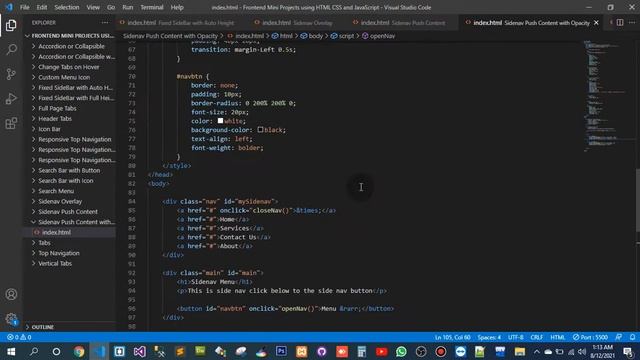Image resolution: width=640 pixels, height=360 pixels.
Task: Click the Ln 105, Col 60 position indicator
Action: point(452,337)
